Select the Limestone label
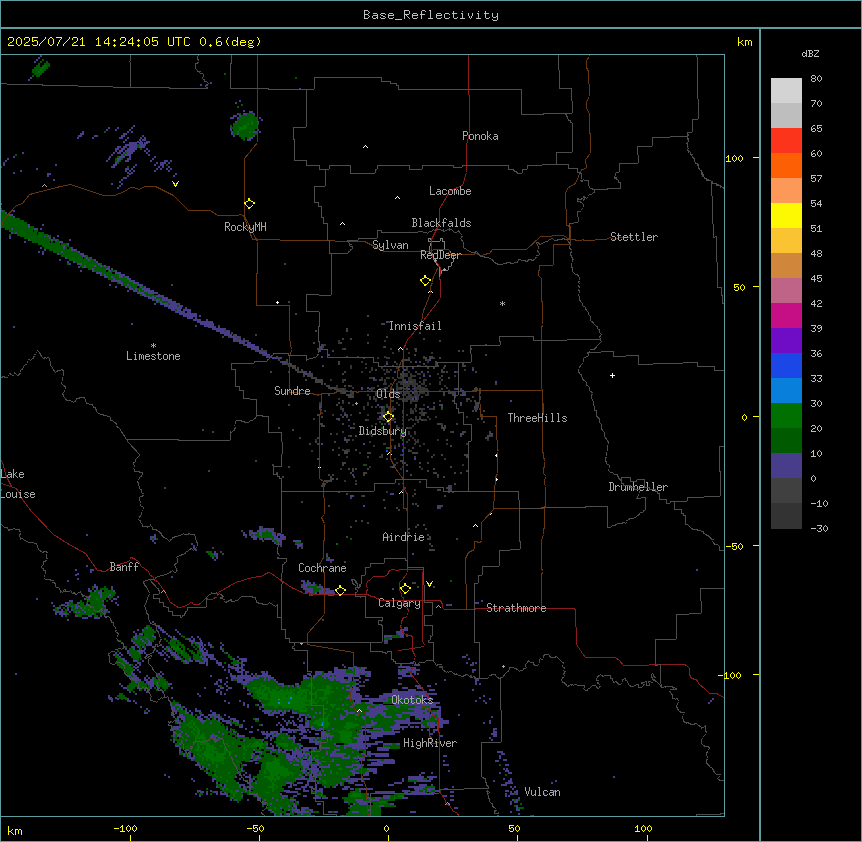Viewport: 862px width, 842px height. pyautogui.click(x=153, y=356)
